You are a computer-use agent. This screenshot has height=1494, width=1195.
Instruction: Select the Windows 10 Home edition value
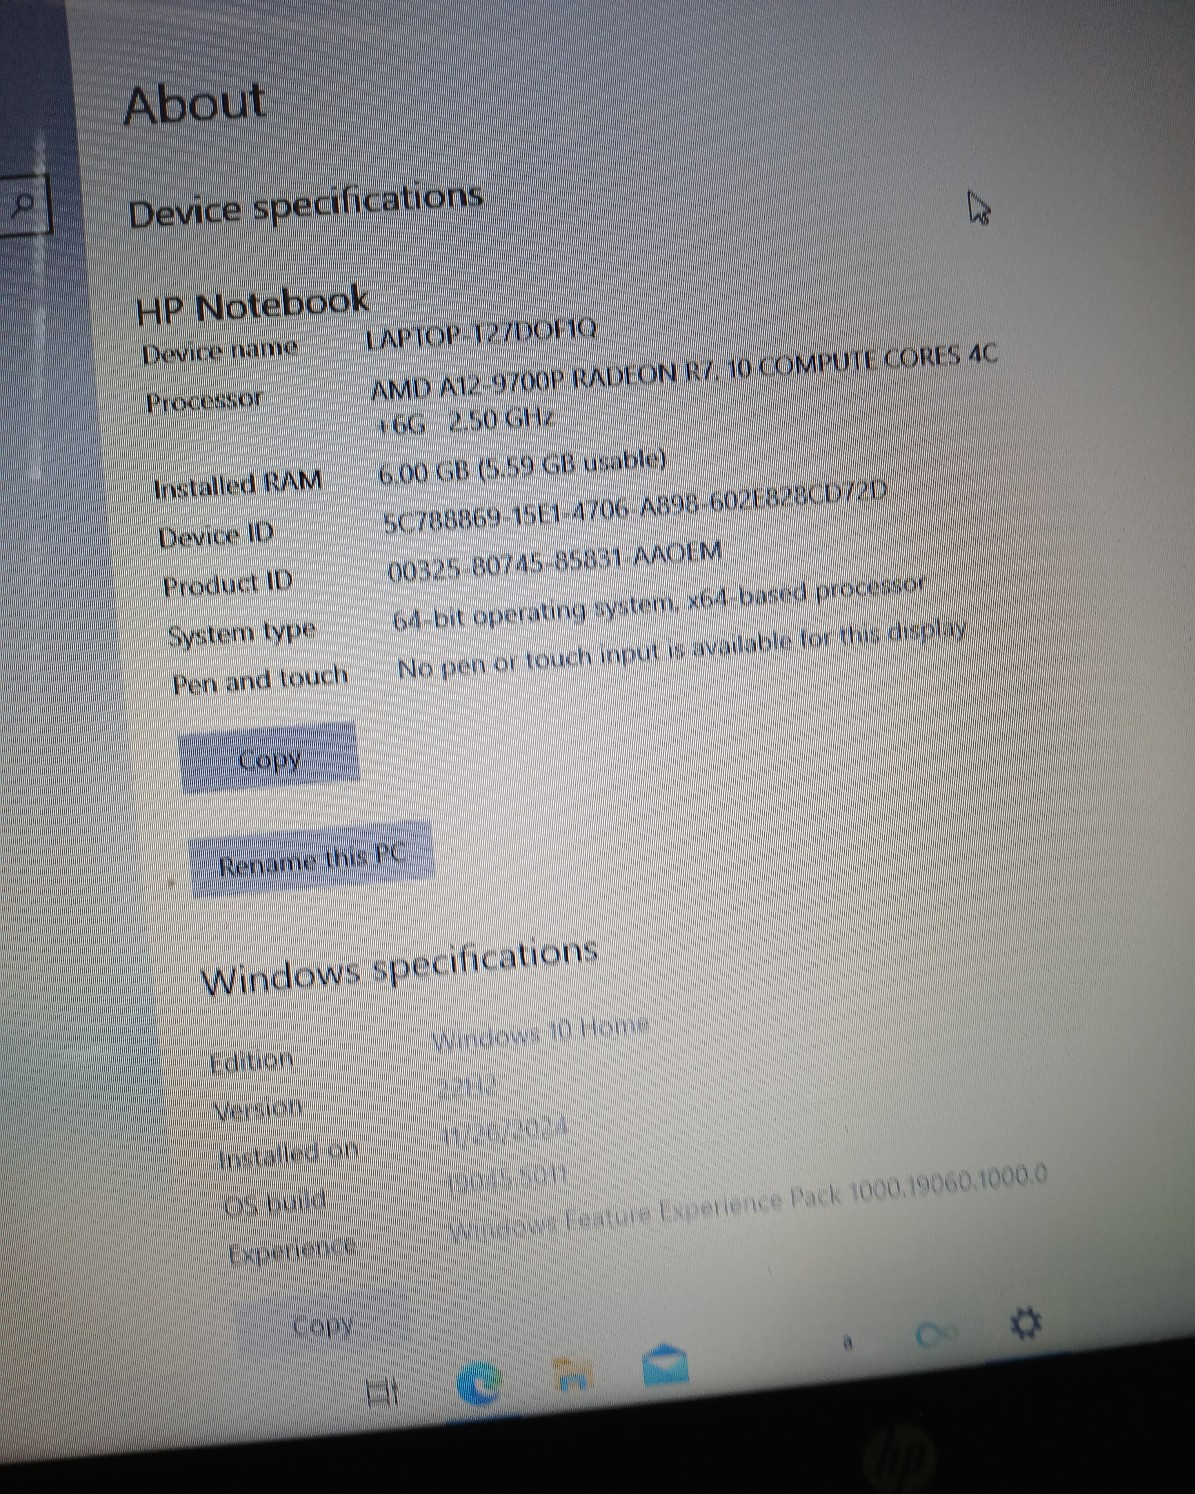click(541, 1032)
